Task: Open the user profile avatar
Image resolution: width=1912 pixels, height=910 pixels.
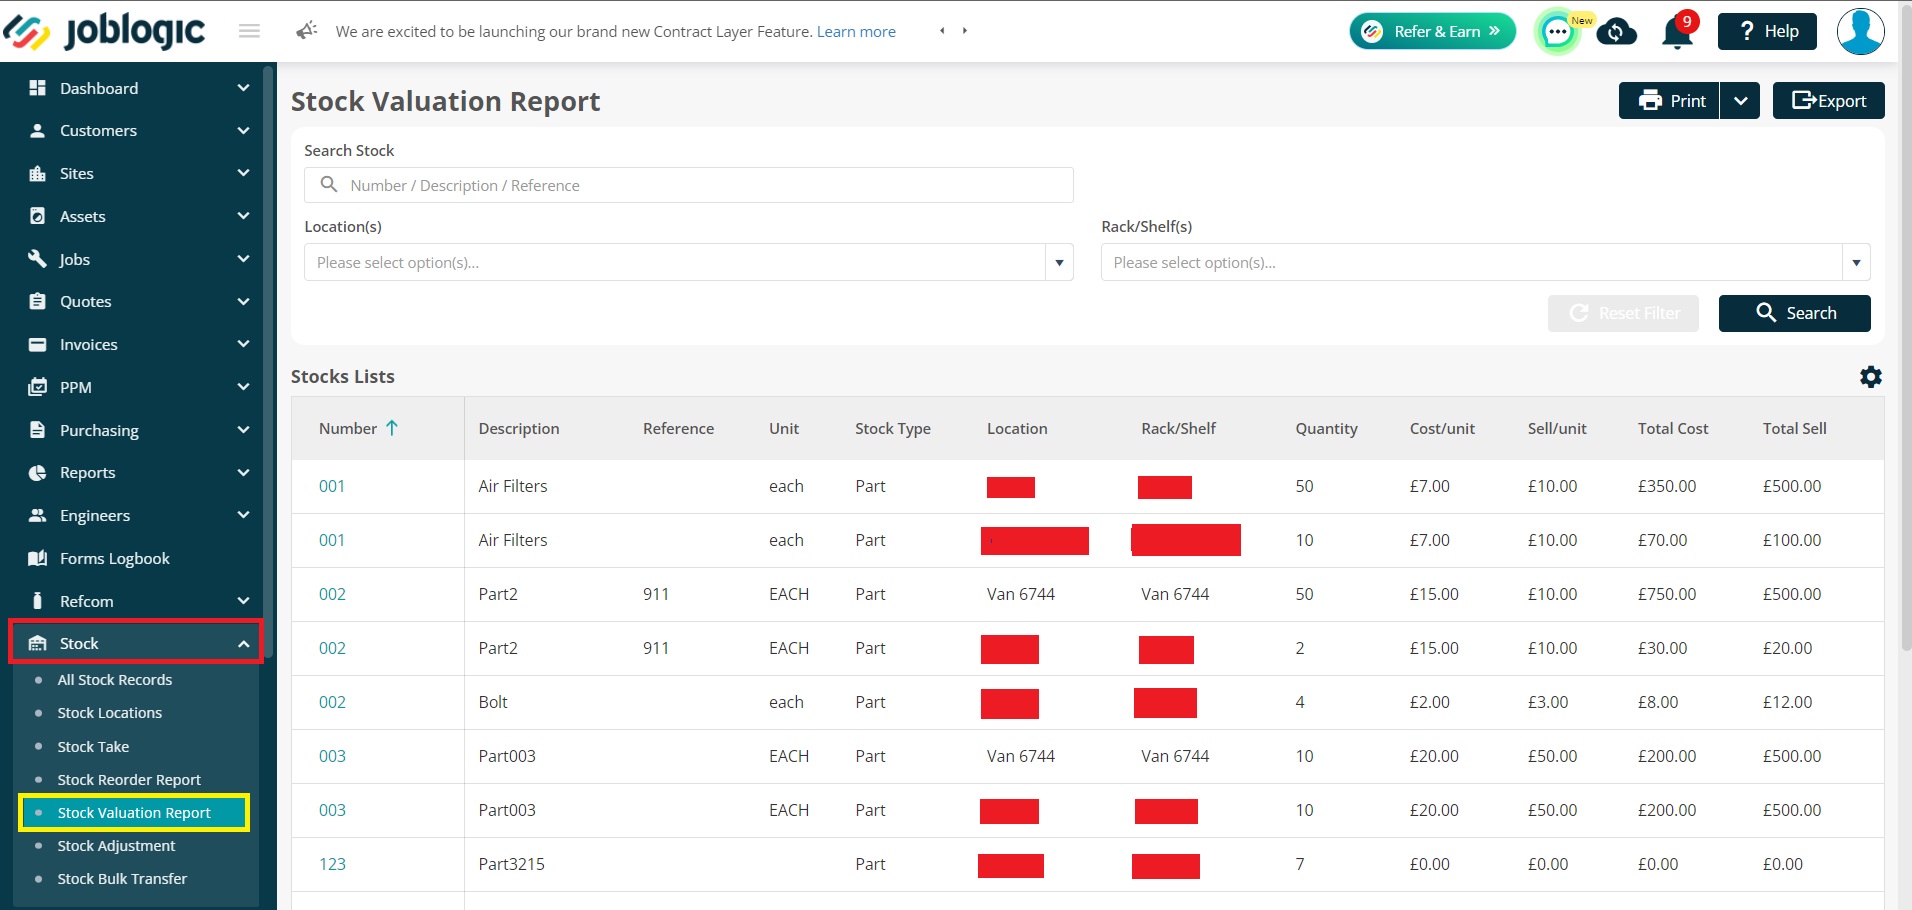Action: click(x=1860, y=31)
